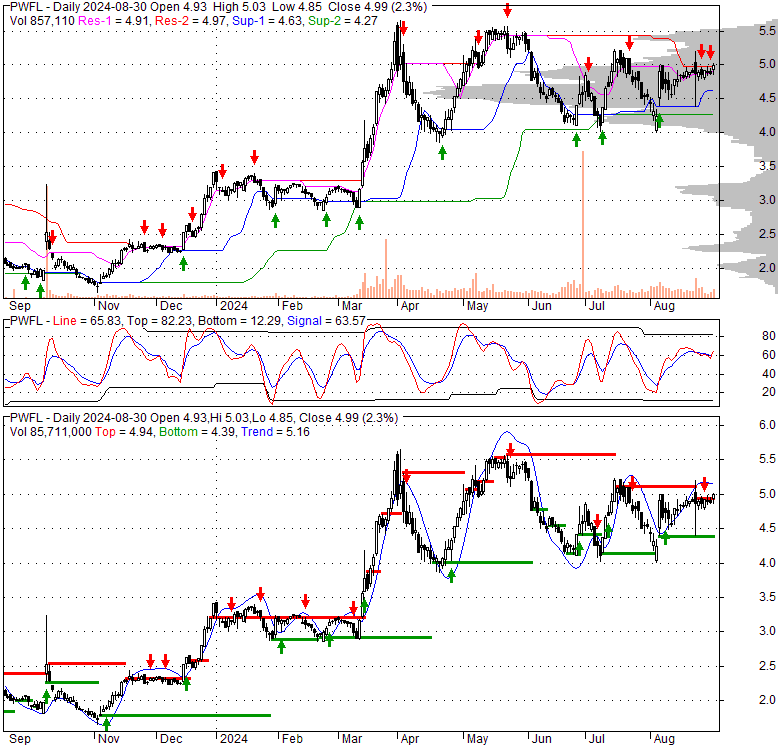Click the 'Res-2 = 4.97' label
The height and width of the screenshot is (745, 780).
[x=191, y=21]
